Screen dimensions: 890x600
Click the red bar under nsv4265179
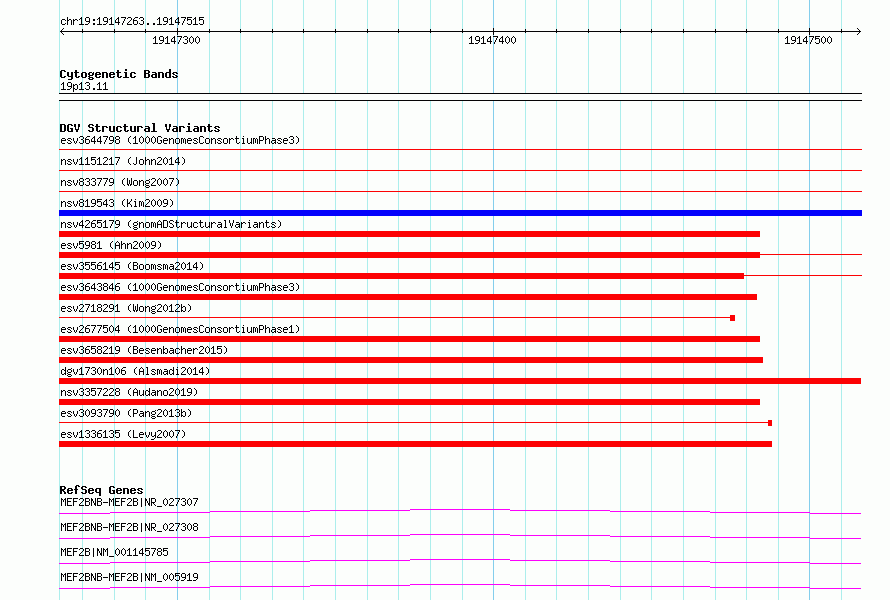(409, 234)
